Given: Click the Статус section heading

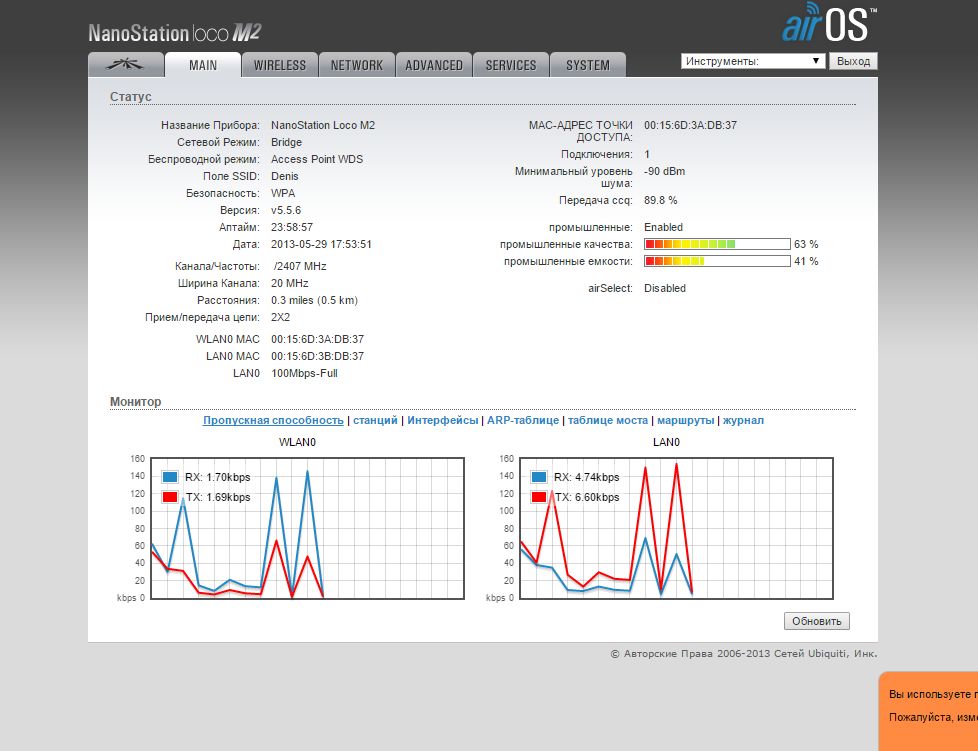Looking at the screenshot, I should (x=130, y=97).
